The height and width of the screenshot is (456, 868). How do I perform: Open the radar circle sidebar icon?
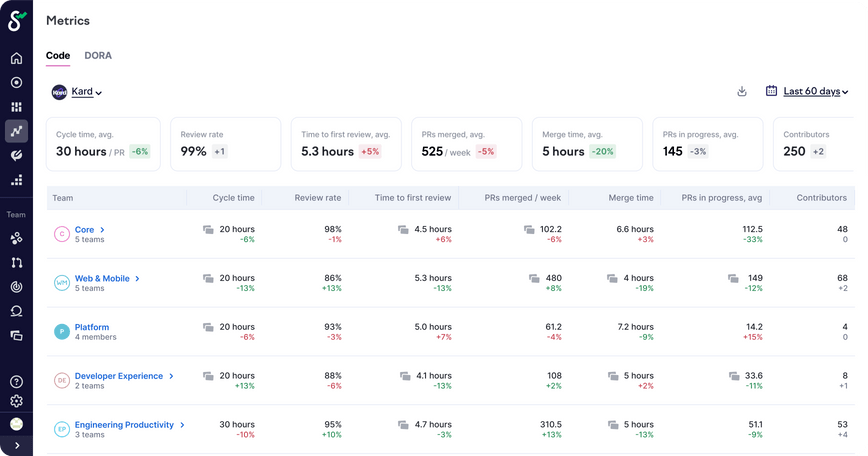click(17, 287)
